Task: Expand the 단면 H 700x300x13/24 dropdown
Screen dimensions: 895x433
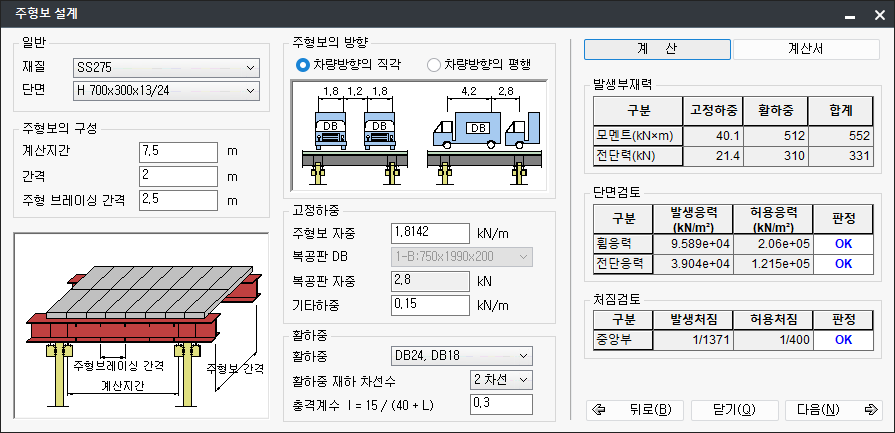Action: (166, 92)
